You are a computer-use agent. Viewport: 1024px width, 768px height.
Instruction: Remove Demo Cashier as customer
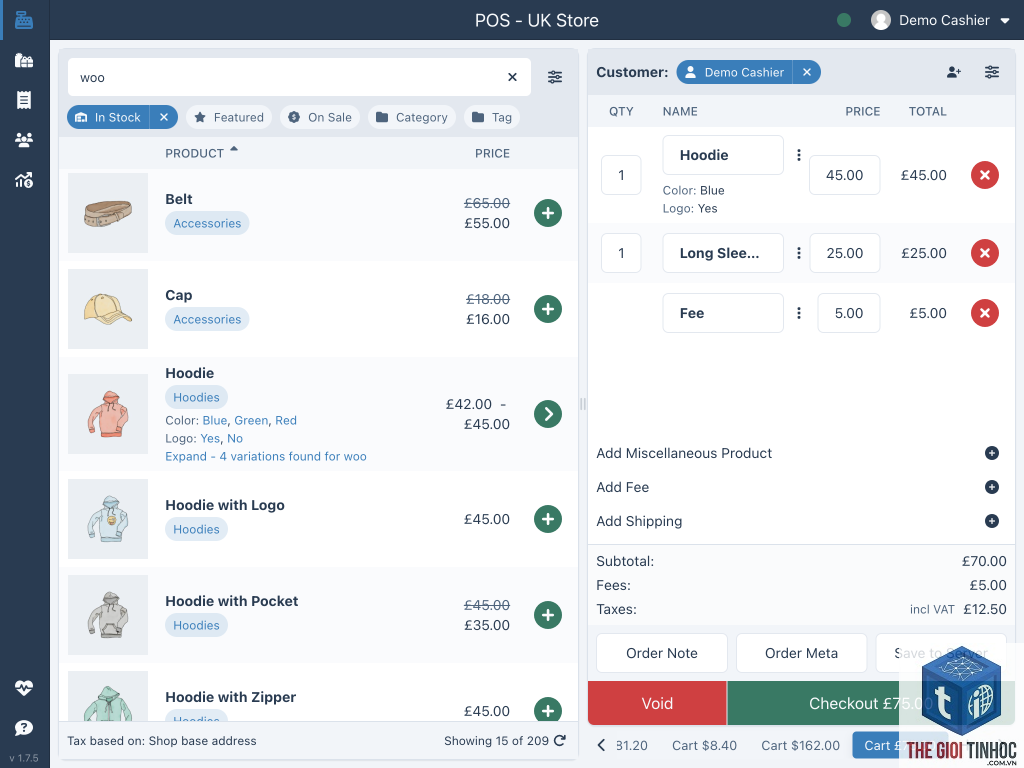[x=807, y=72]
